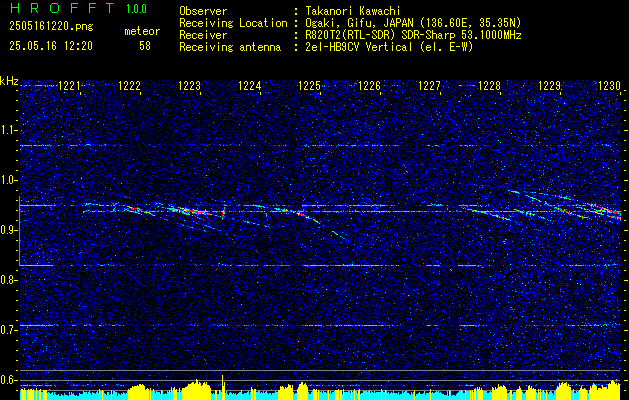This screenshot has height=400, width=629.
Task: Click the 1.1 kHz axis label
Action: (x=9, y=130)
